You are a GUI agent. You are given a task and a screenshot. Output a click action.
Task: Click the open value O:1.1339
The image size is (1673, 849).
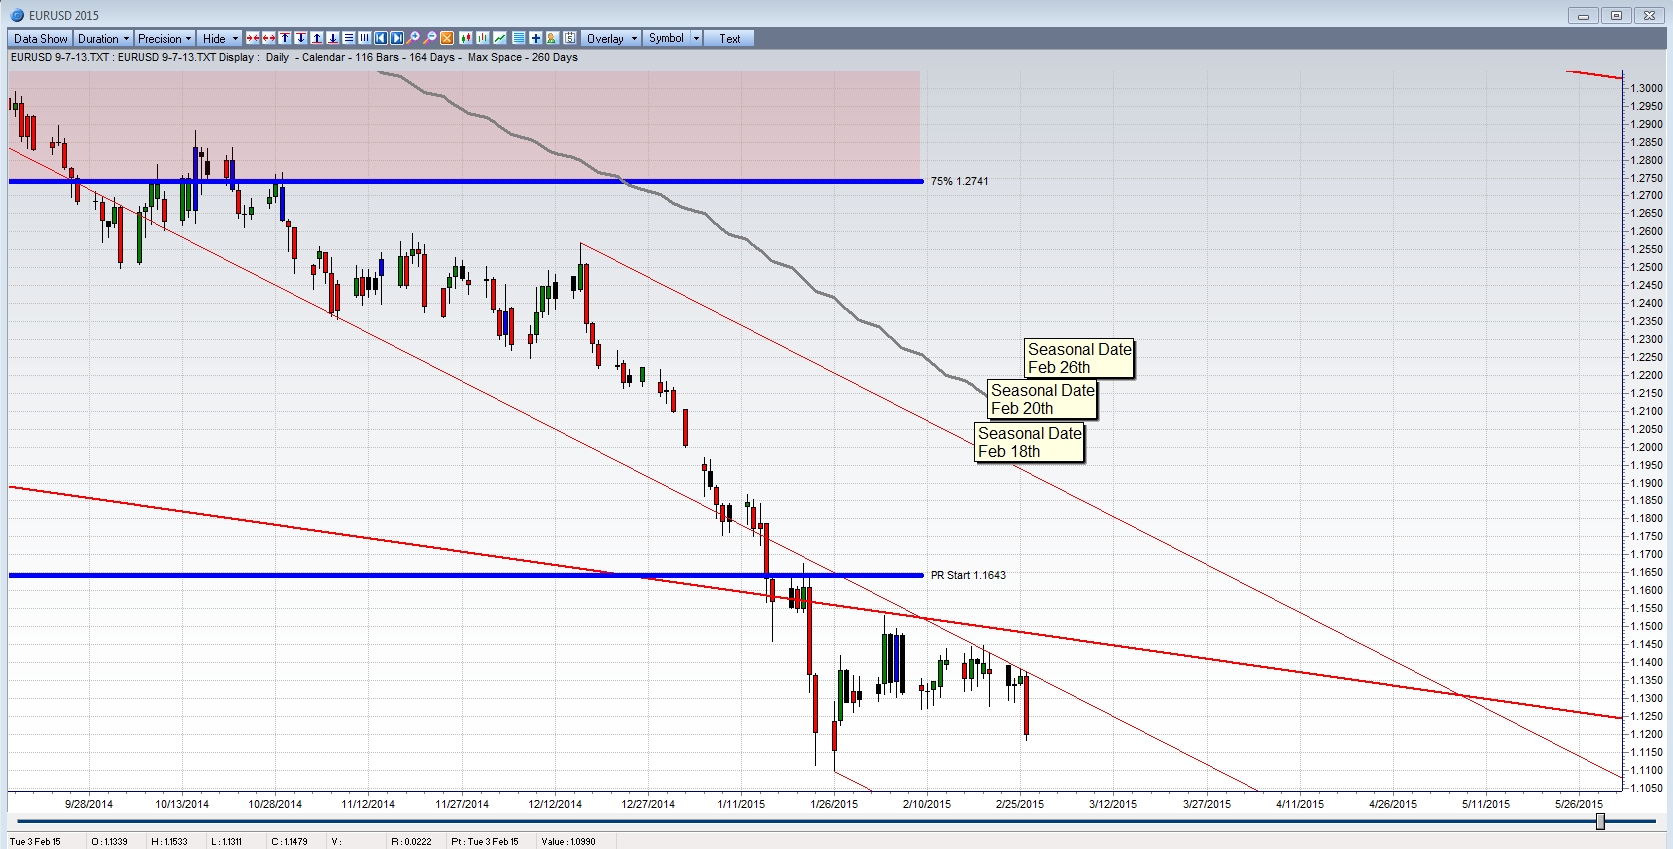pyautogui.click(x=110, y=841)
